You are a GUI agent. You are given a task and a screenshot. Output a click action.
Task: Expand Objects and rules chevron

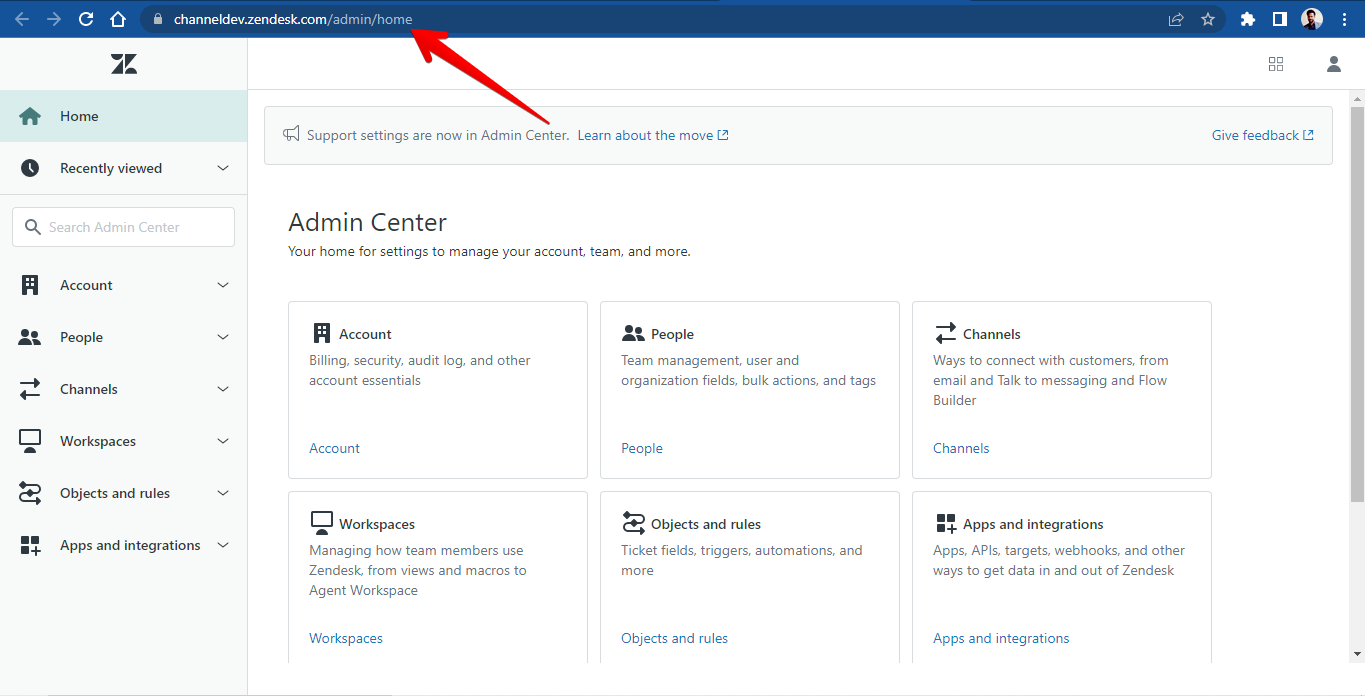(223, 493)
